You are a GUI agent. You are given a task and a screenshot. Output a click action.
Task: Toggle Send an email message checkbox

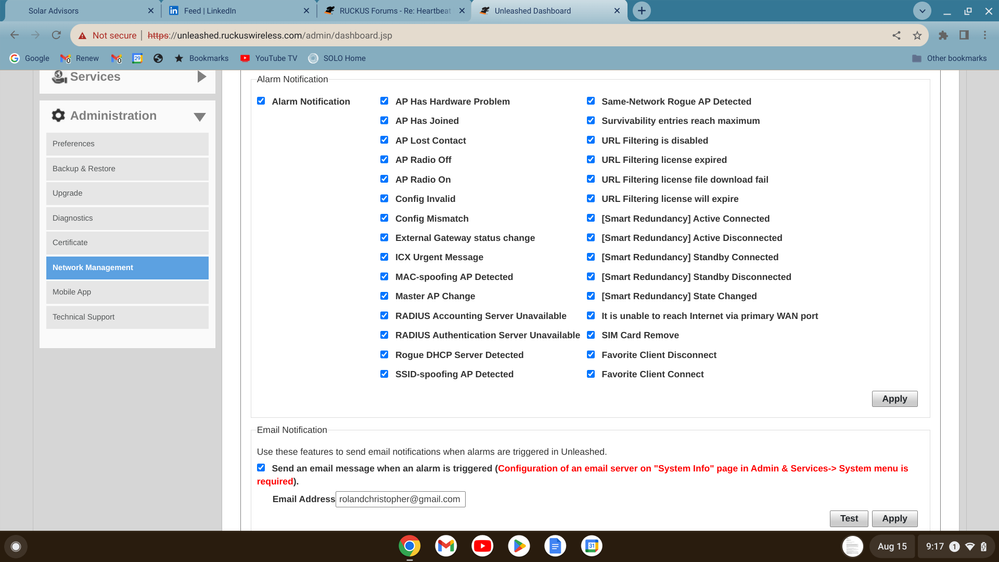(261, 468)
